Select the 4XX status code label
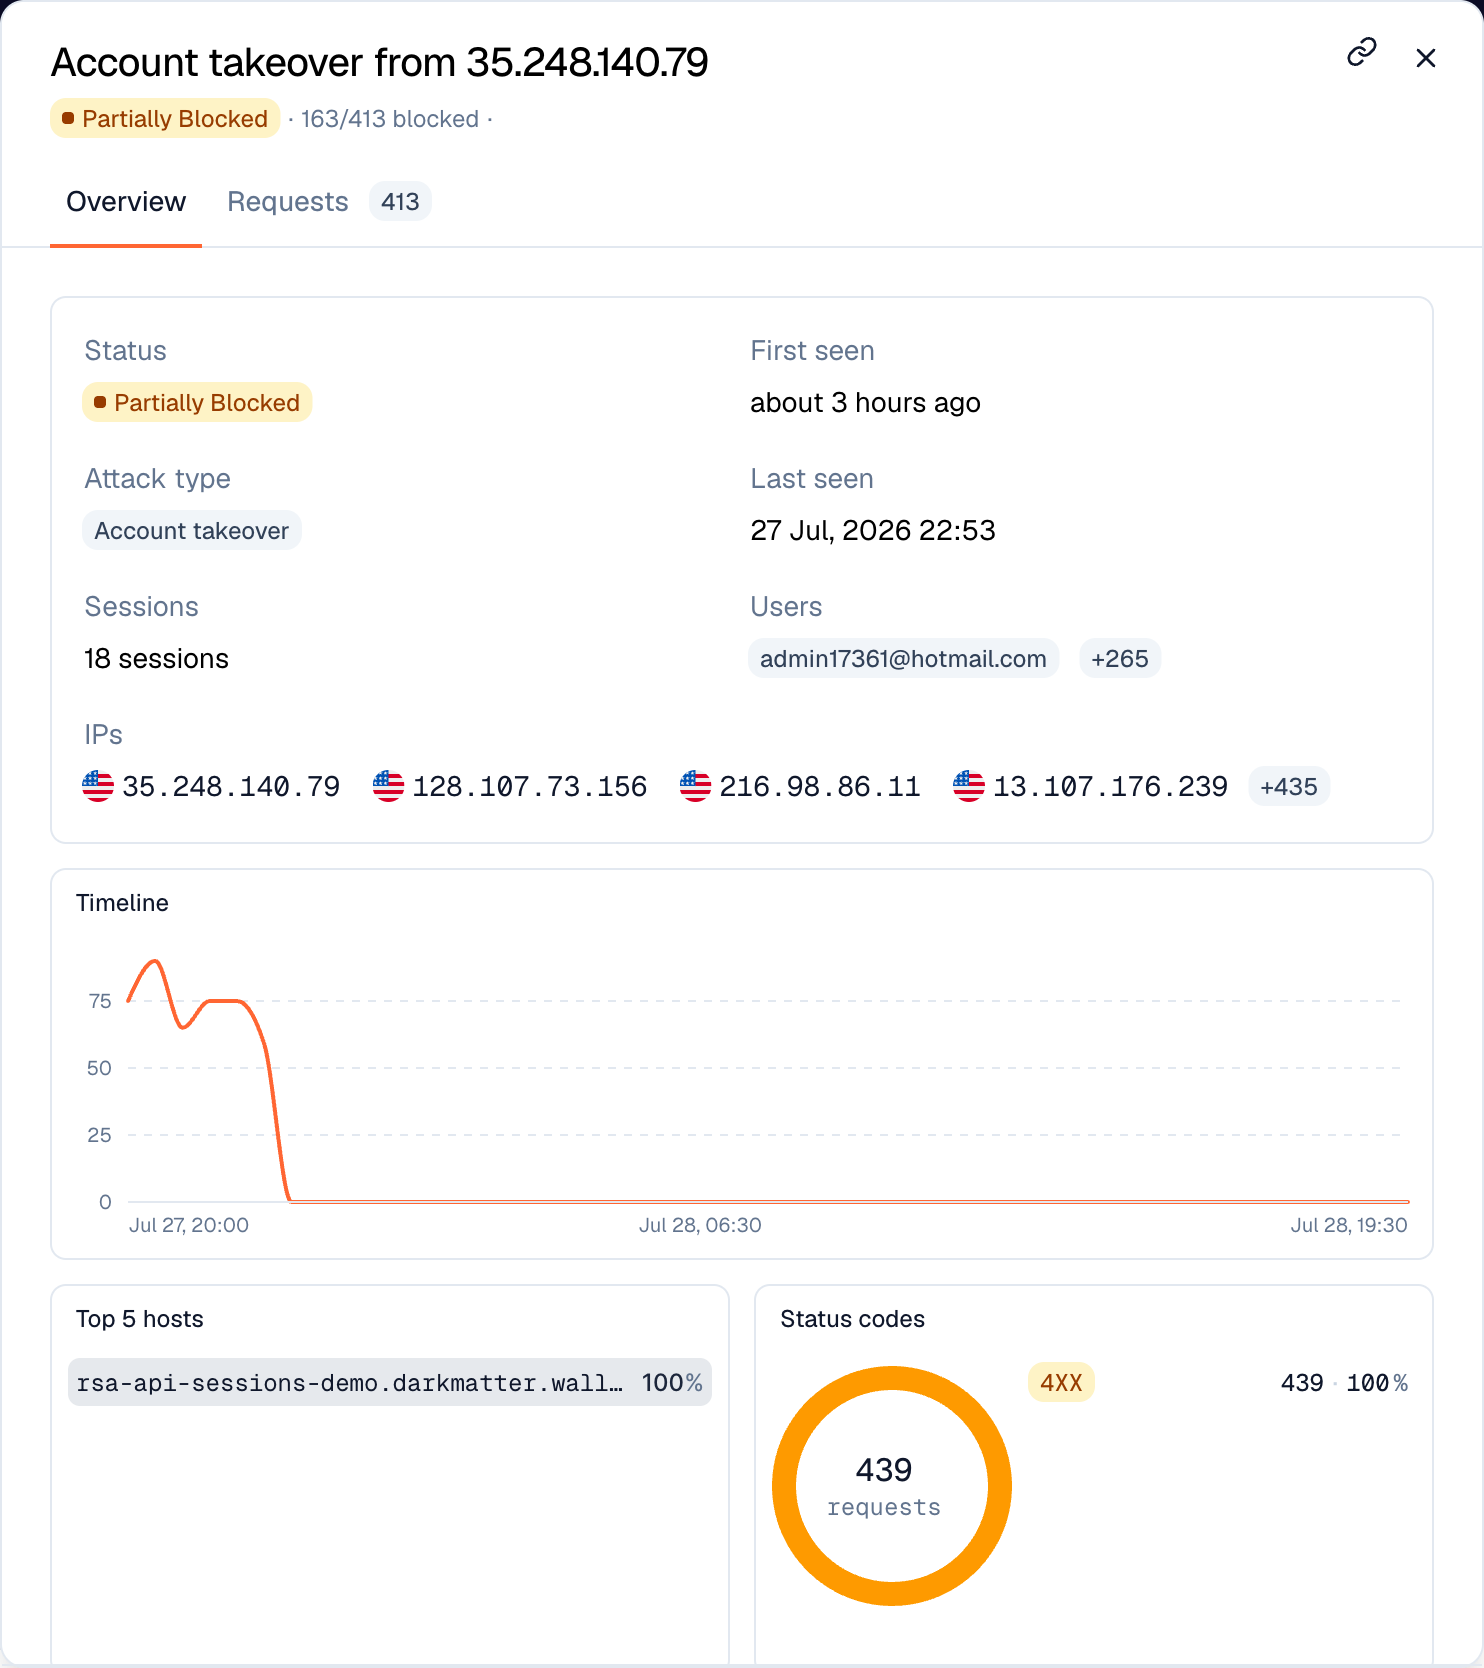 click(1061, 1382)
